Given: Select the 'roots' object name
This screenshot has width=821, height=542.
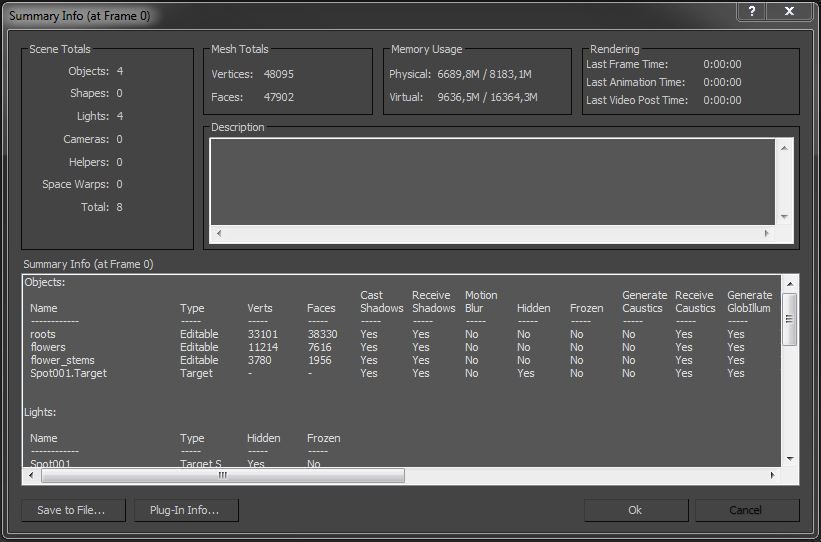Looking at the screenshot, I should point(43,334).
